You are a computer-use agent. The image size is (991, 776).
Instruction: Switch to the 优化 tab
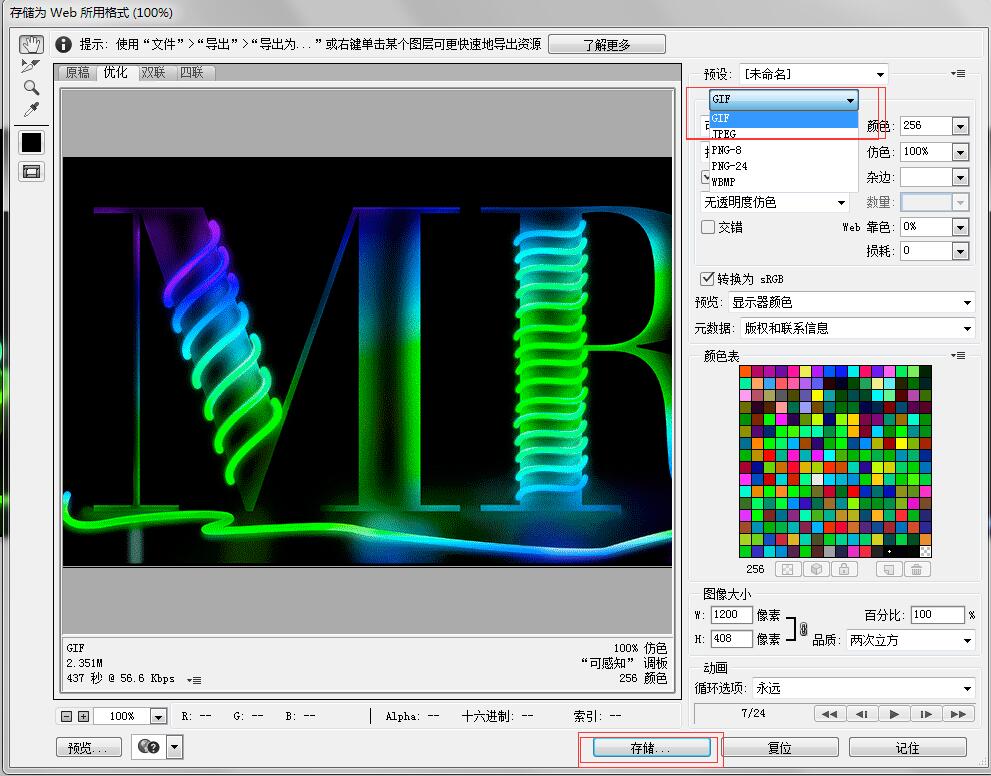[116, 72]
